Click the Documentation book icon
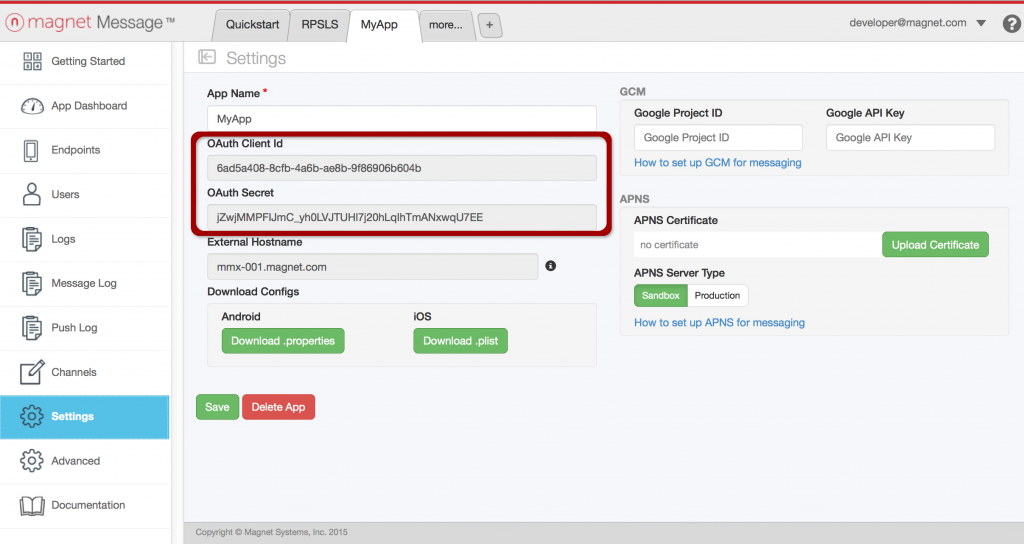 (32, 505)
